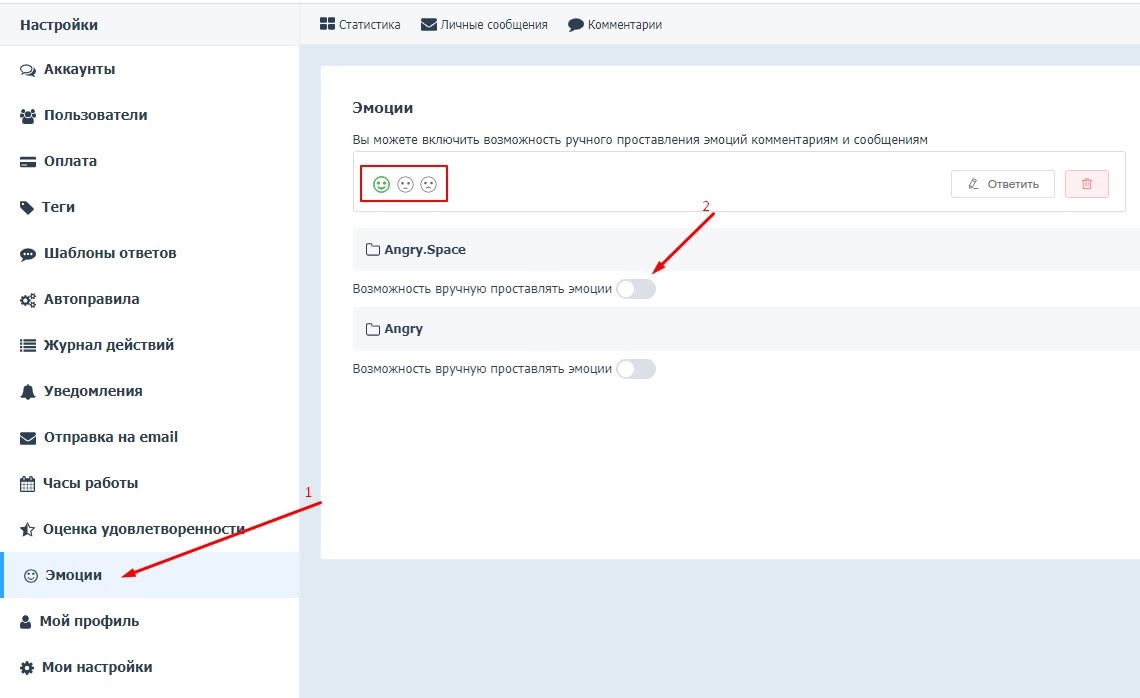Open Отправка на email section

pyautogui.click(x=150, y=438)
